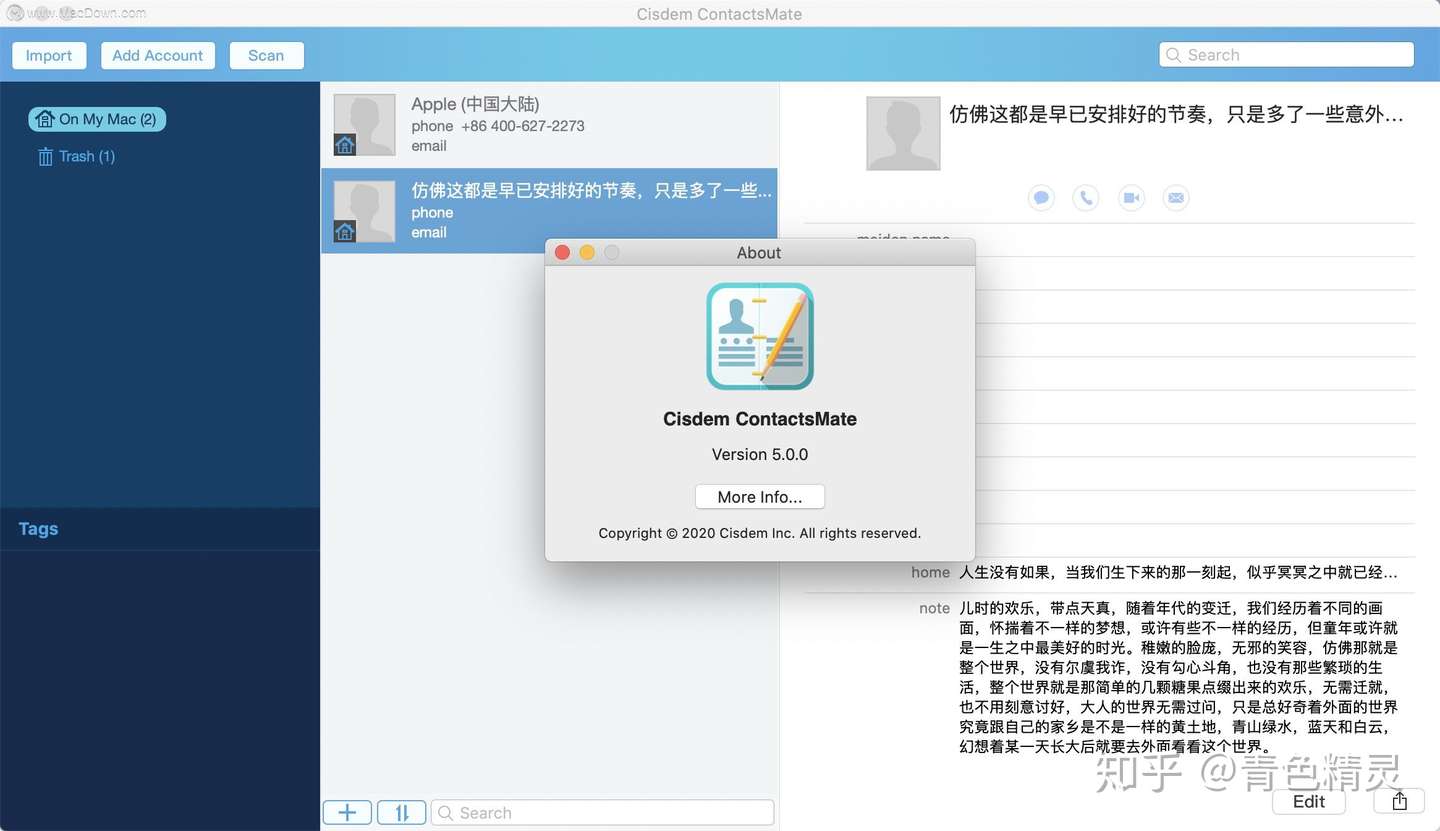Click the Version 5.0.0 text

tap(760, 454)
